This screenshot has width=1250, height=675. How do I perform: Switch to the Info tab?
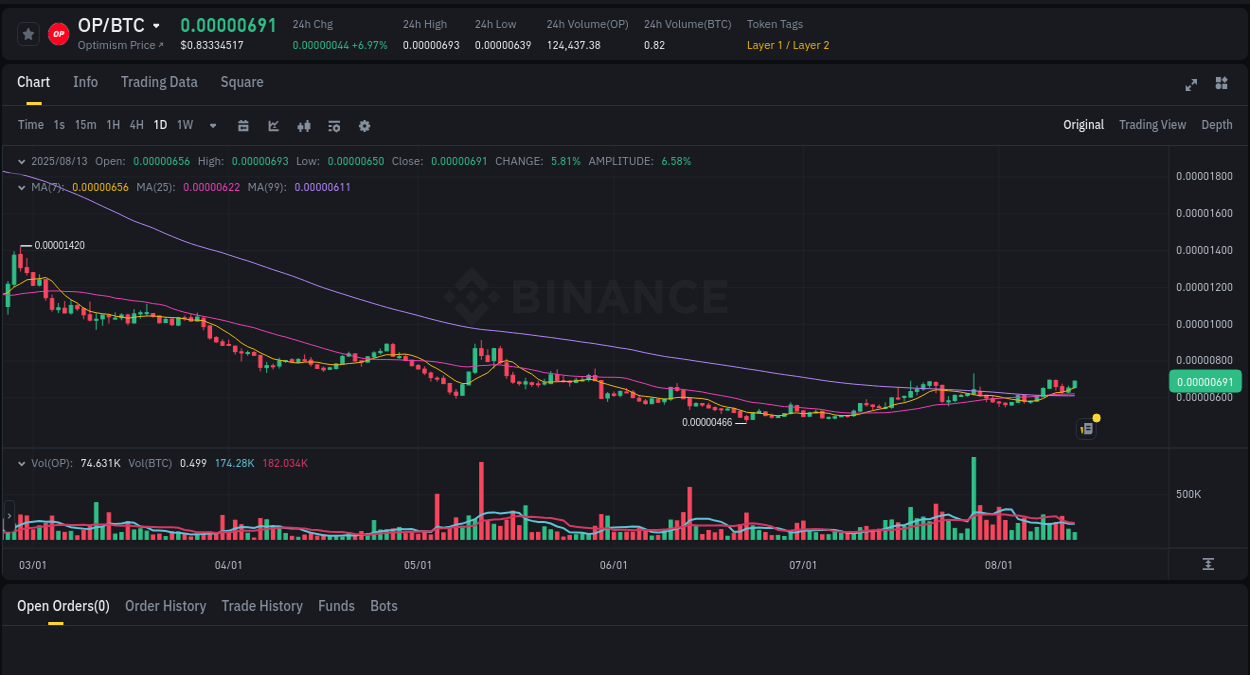[x=85, y=82]
